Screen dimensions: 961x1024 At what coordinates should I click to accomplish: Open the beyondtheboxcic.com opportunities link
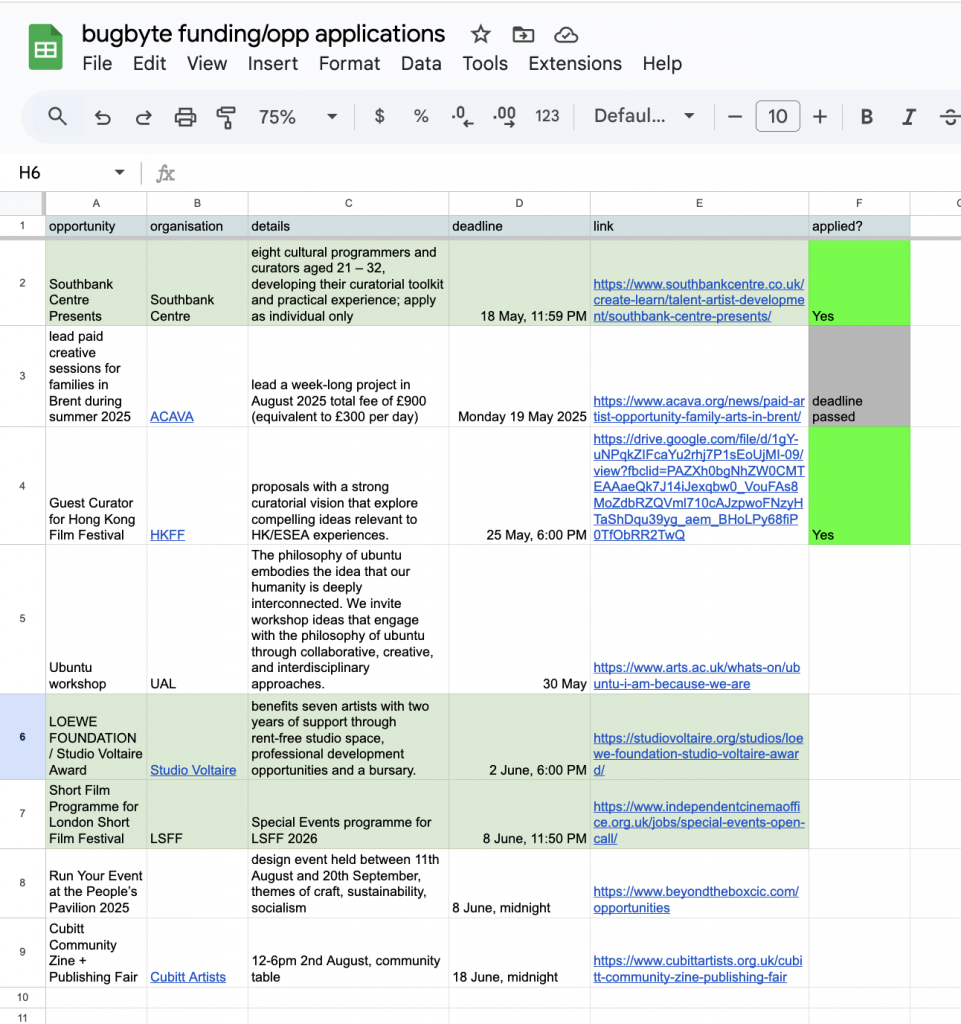(x=696, y=900)
